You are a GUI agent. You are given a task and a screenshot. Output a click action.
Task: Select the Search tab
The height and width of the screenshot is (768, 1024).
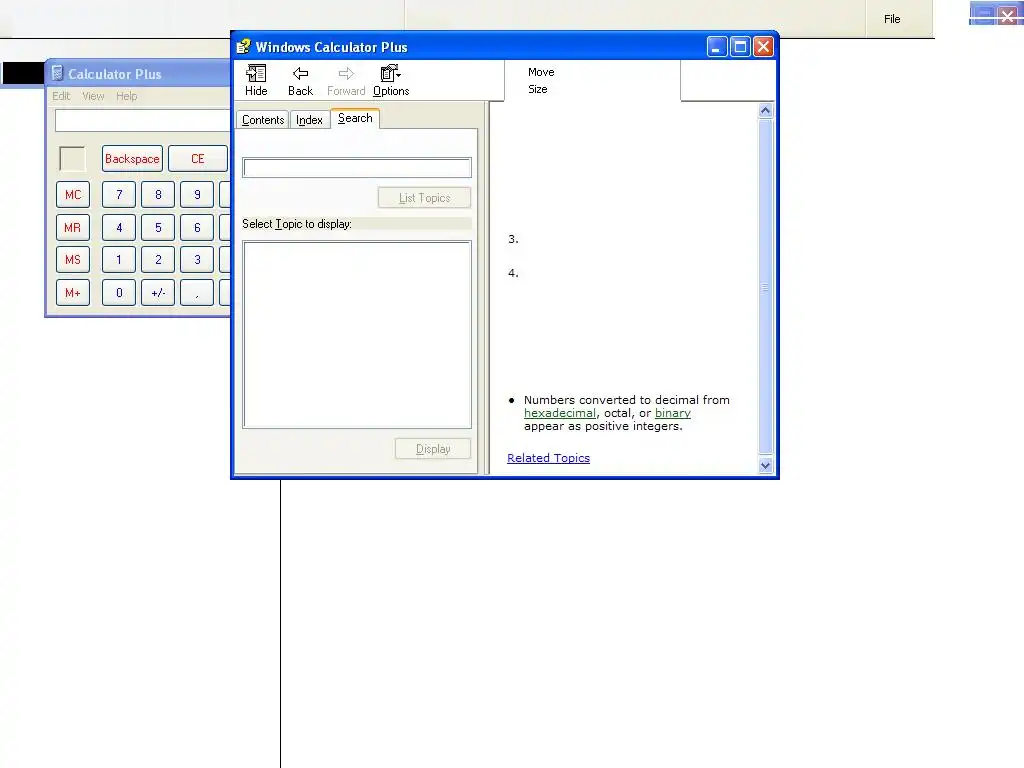(355, 118)
